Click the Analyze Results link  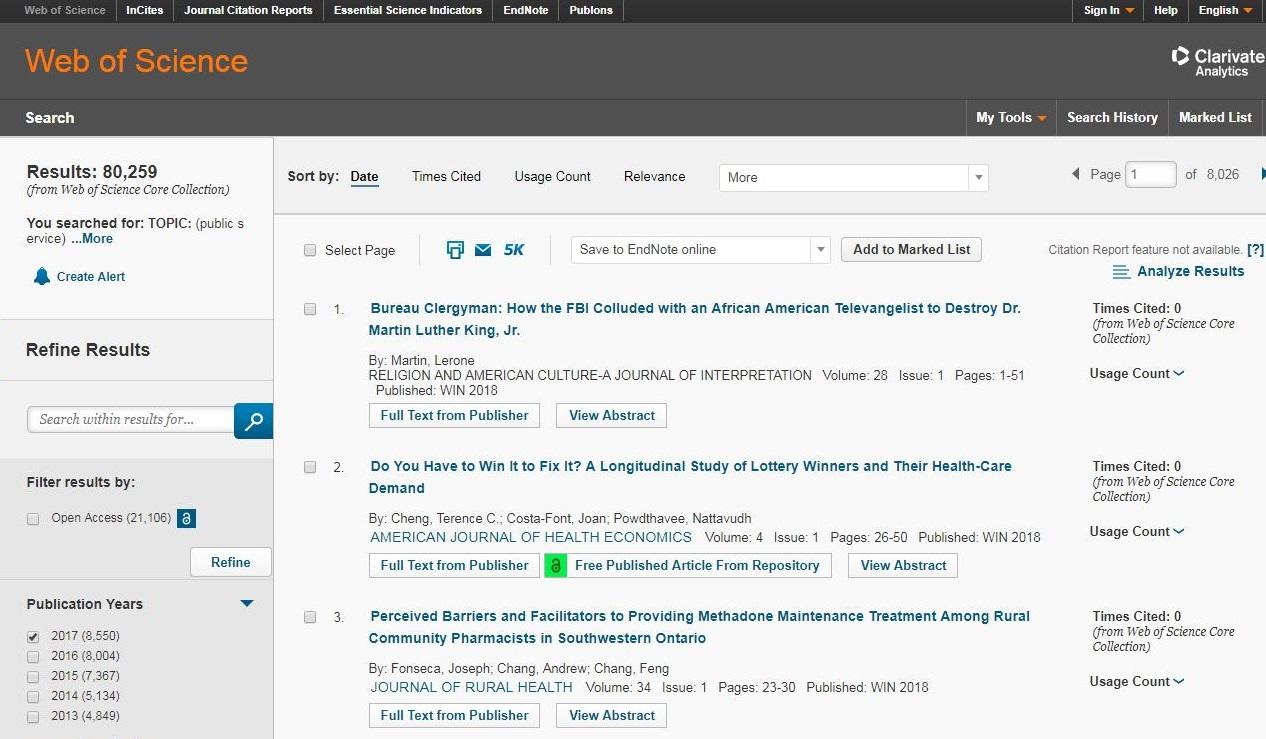[1191, 272]
